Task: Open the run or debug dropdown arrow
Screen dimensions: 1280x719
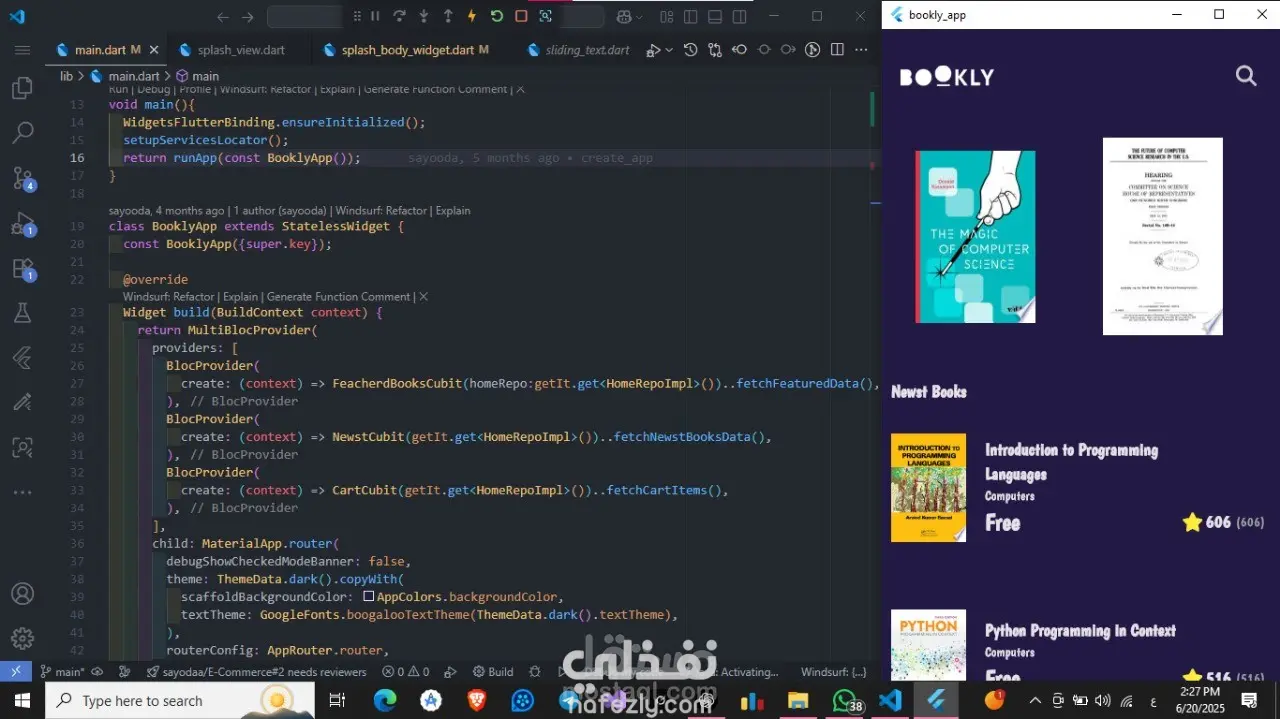Action: [x=669, y=50]
